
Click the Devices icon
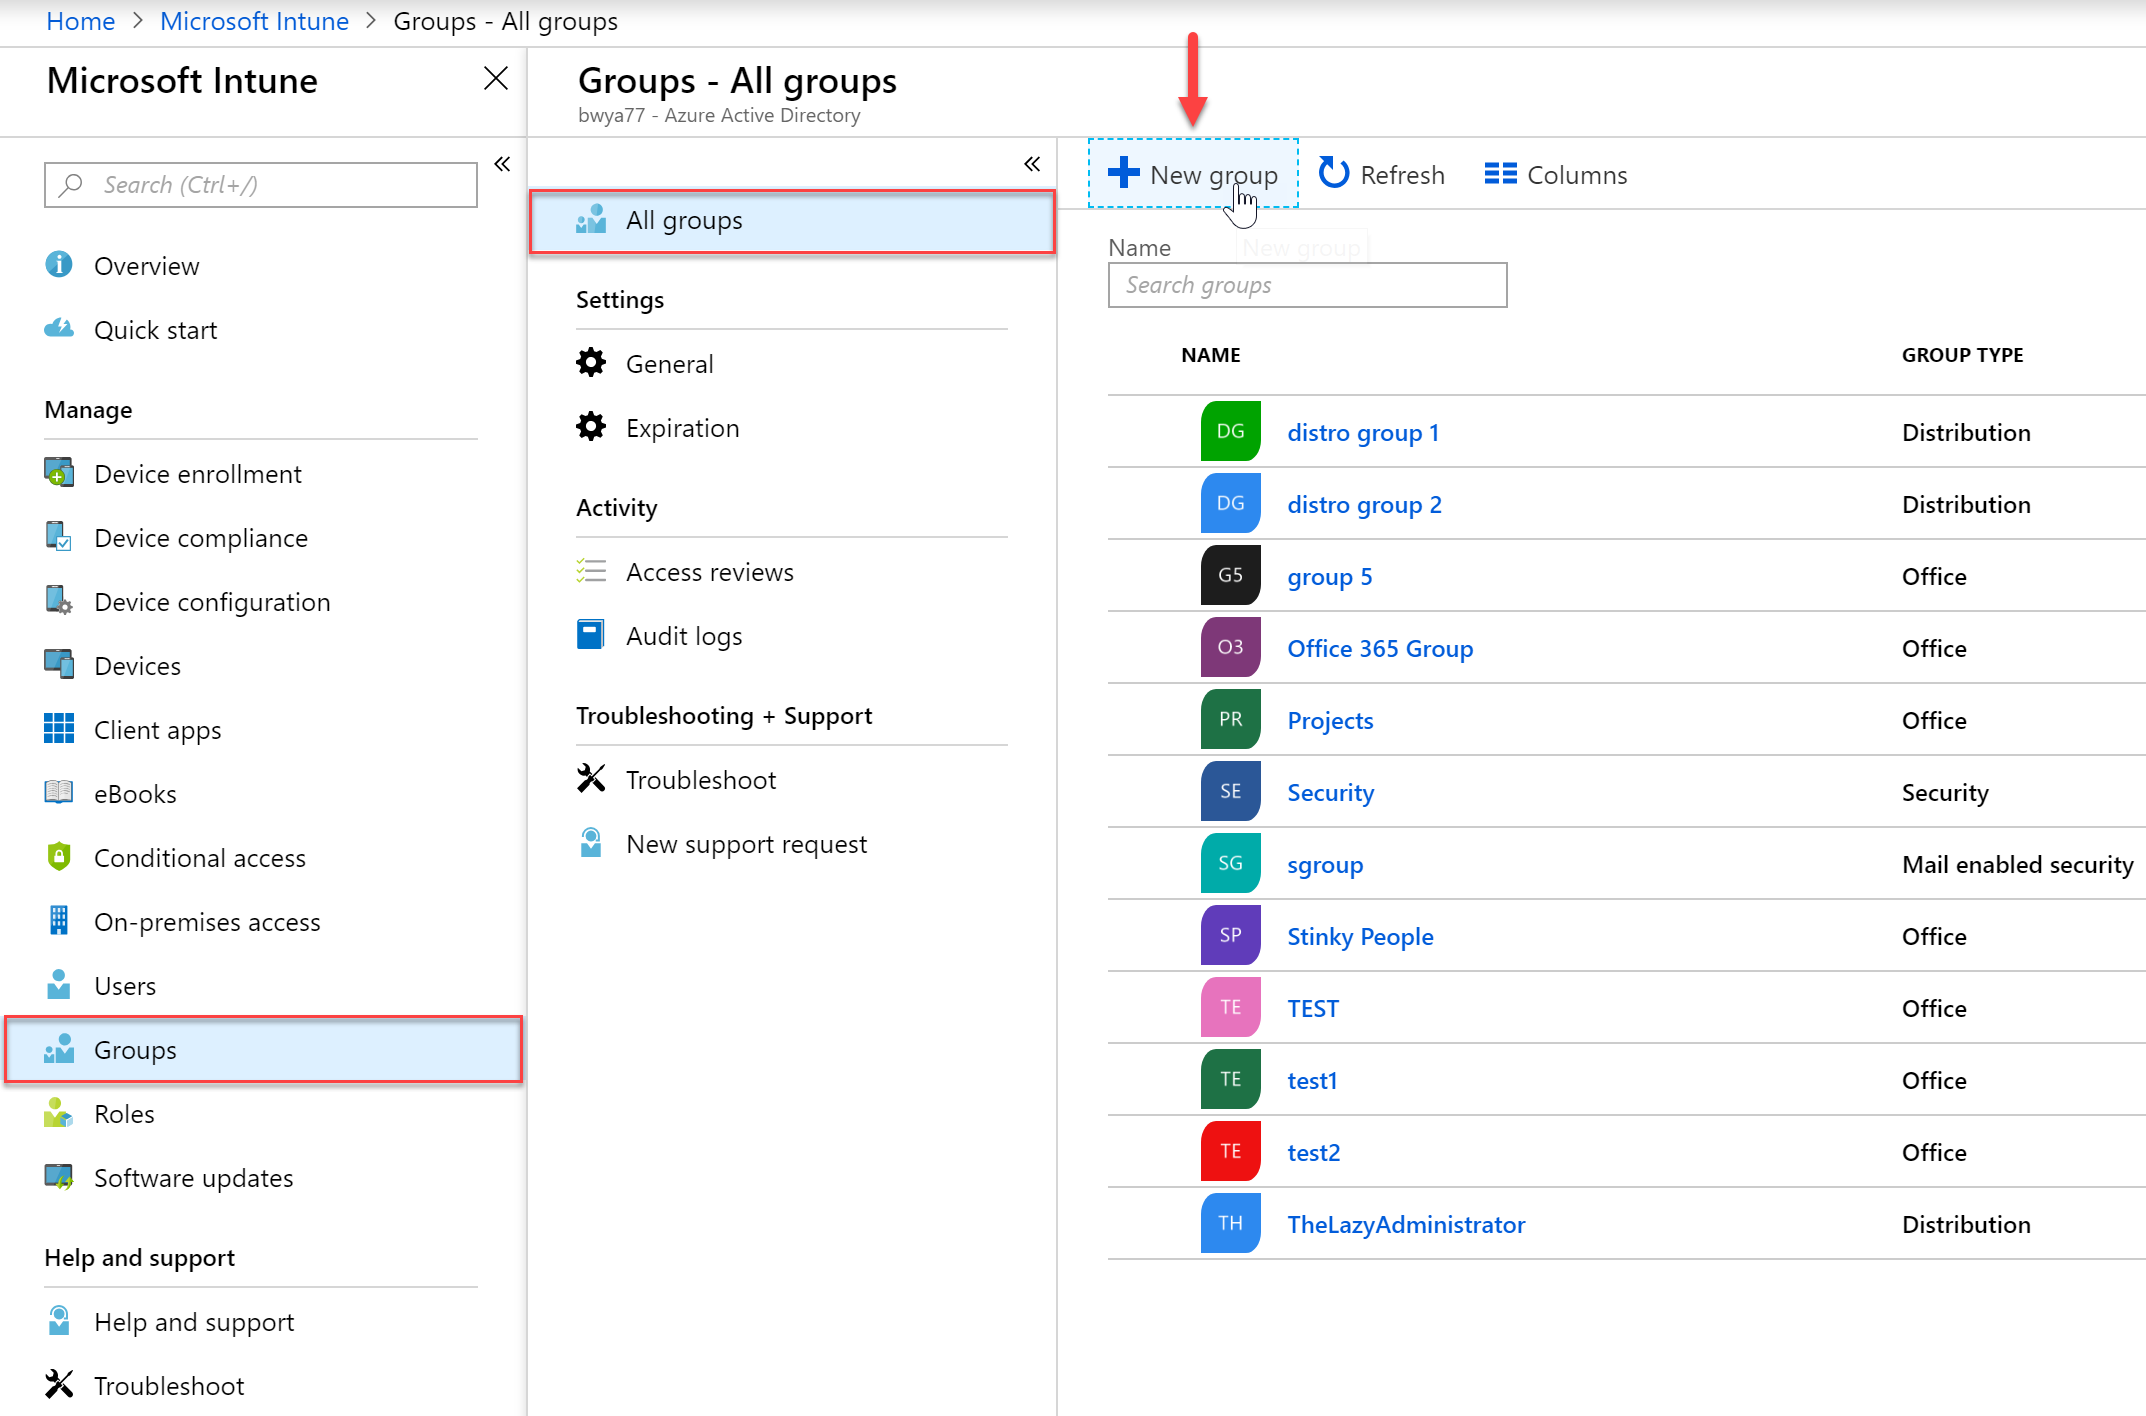(x=59, y=664)
